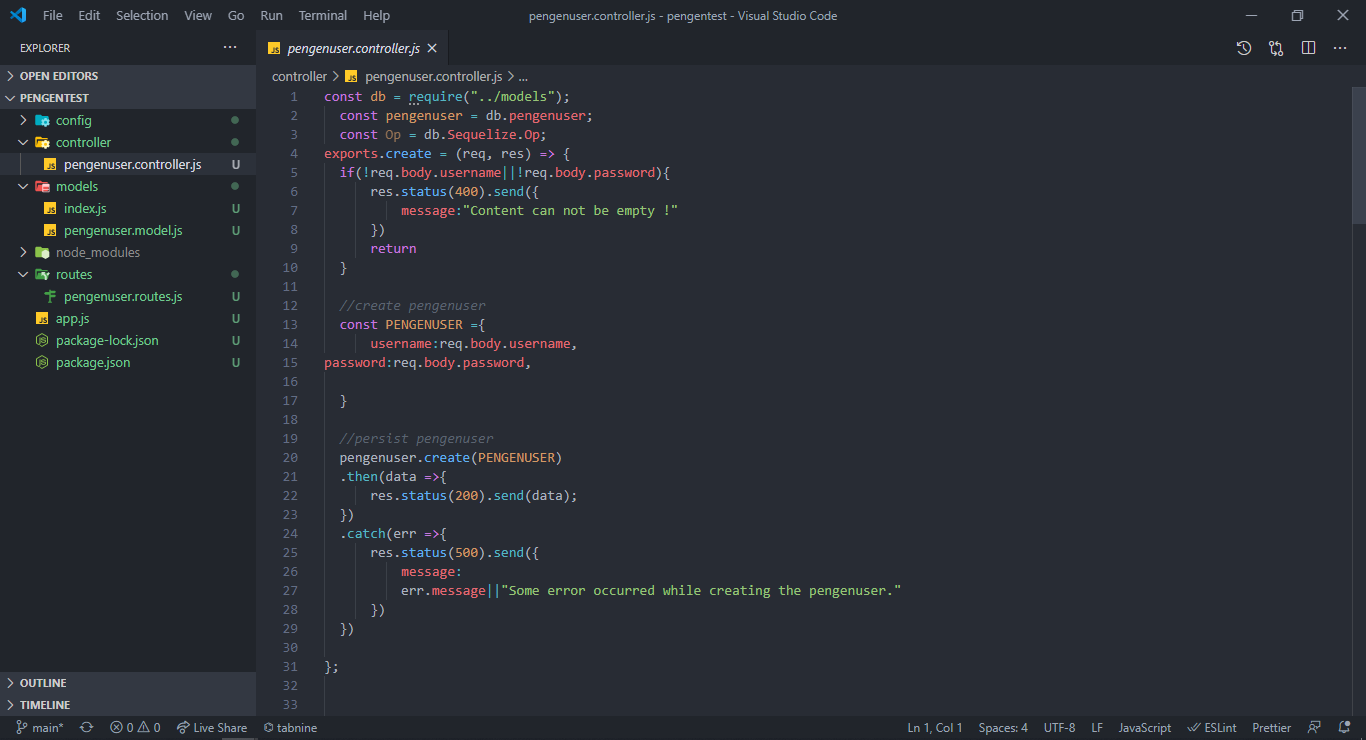Expand the node_modules folder

click(128, 252)
